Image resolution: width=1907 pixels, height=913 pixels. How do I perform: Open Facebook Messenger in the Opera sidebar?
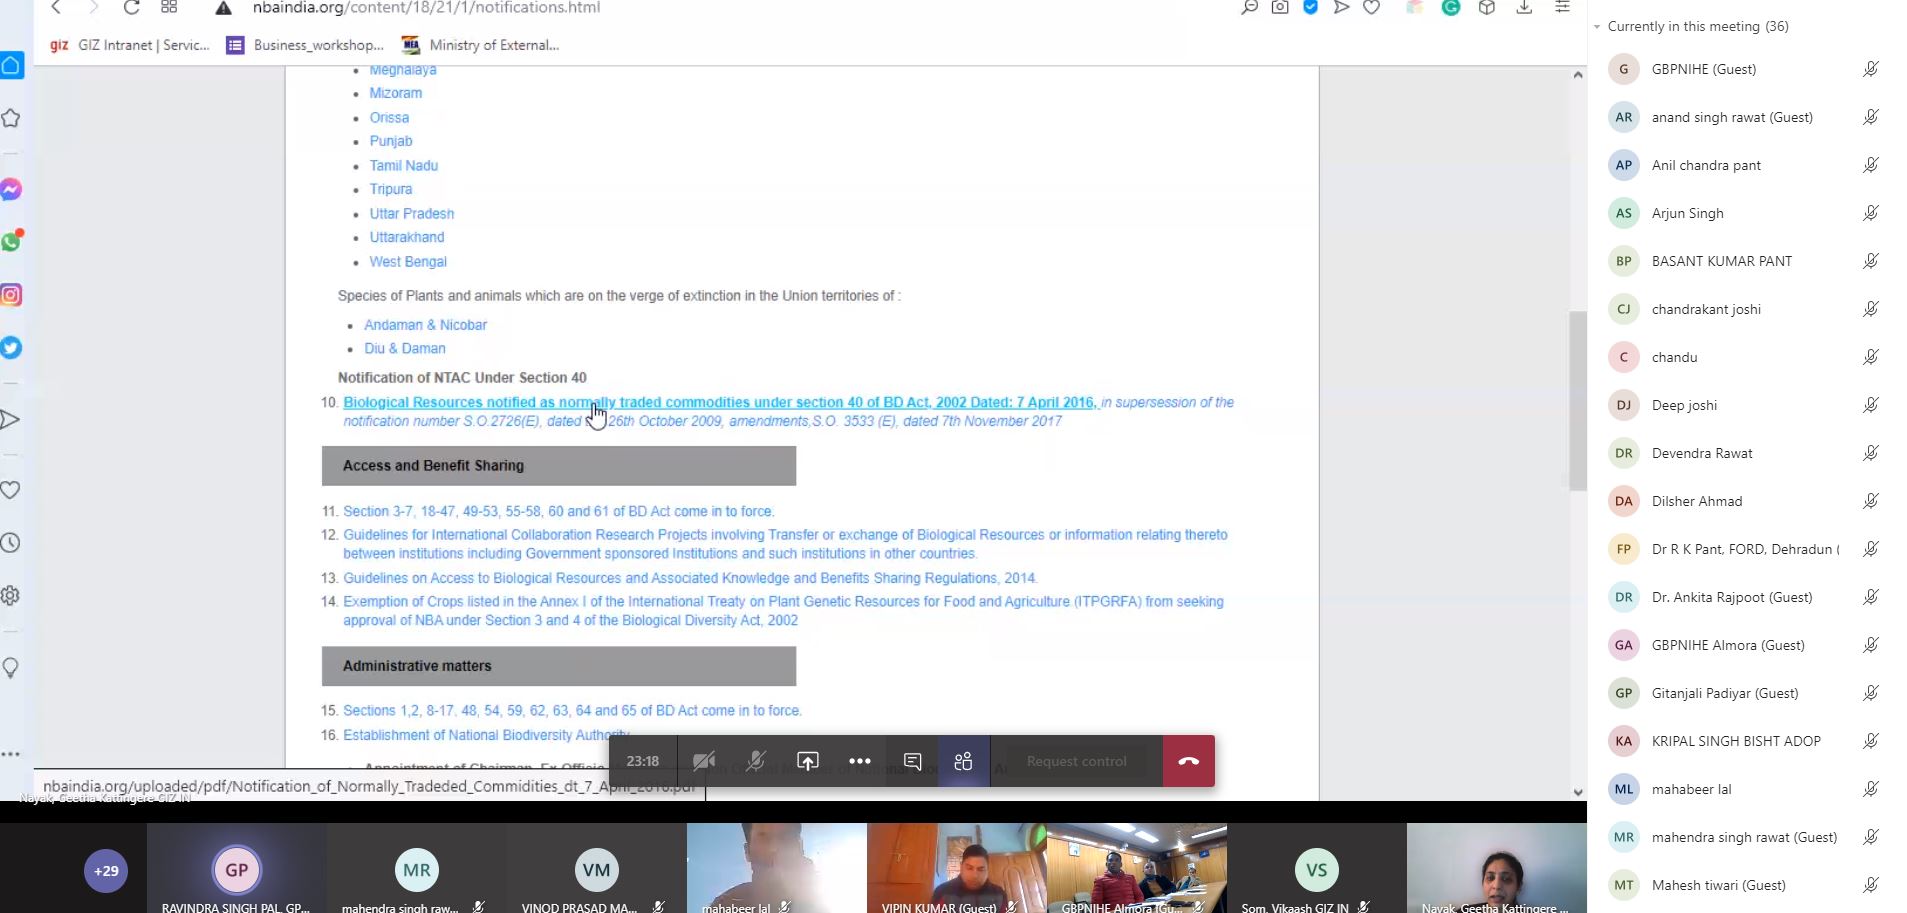tap(11, 190)
